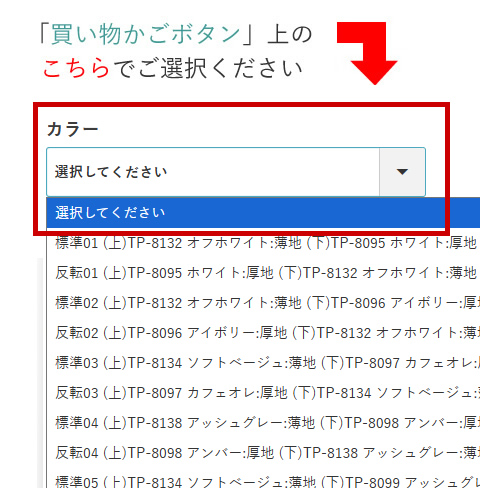Click the 買い物かごボタン heading text
The image size is (480, 488).
[145, 34]
